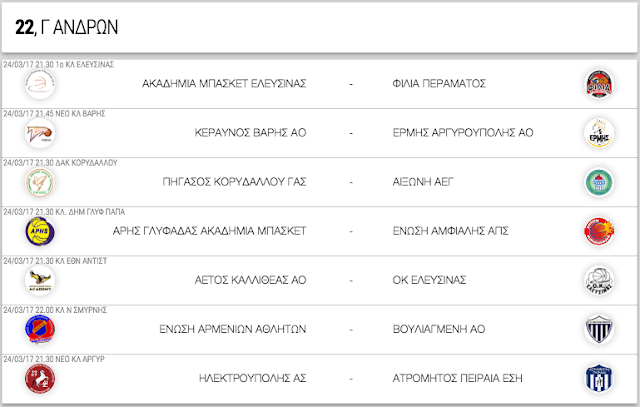This screenshot has height=407, width=640.
Task: Open the Κεραυνός Βάρης team logo
Action: 40,133
